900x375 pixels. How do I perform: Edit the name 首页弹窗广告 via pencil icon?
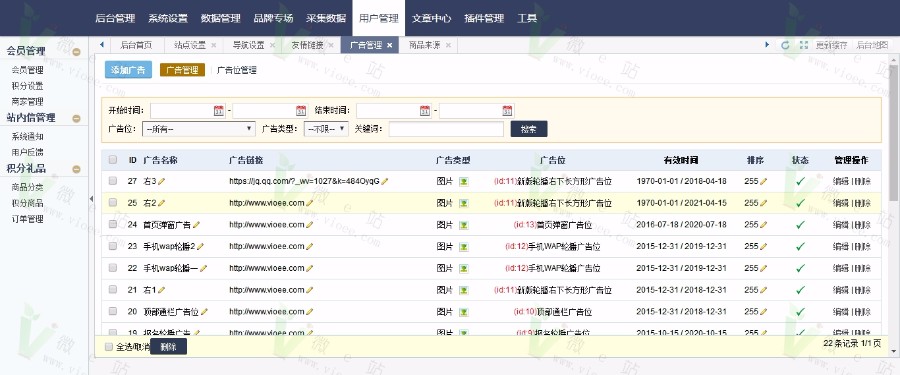pos(196,225)
